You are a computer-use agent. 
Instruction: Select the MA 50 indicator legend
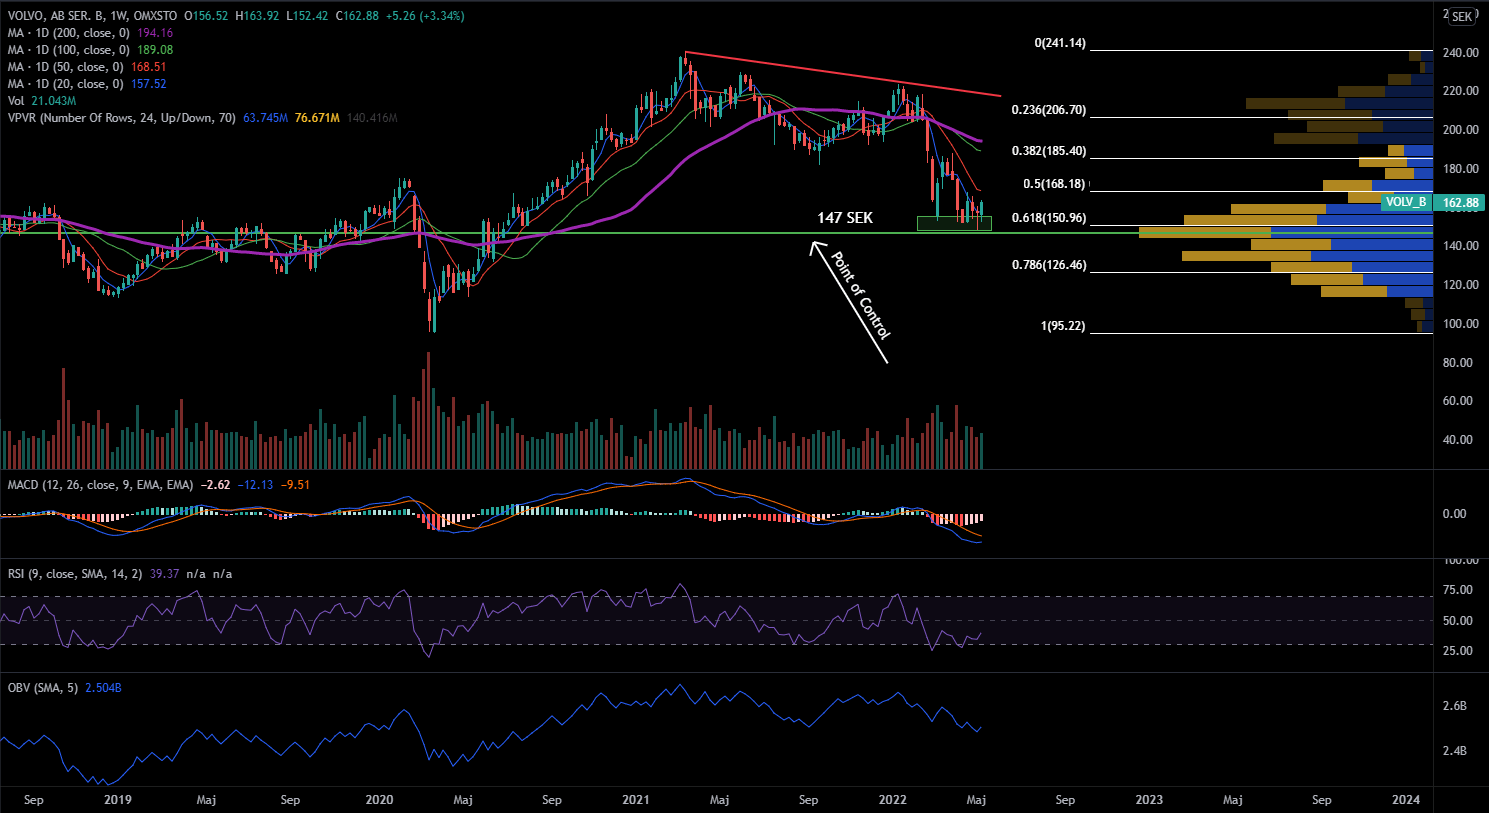[65, 67]
